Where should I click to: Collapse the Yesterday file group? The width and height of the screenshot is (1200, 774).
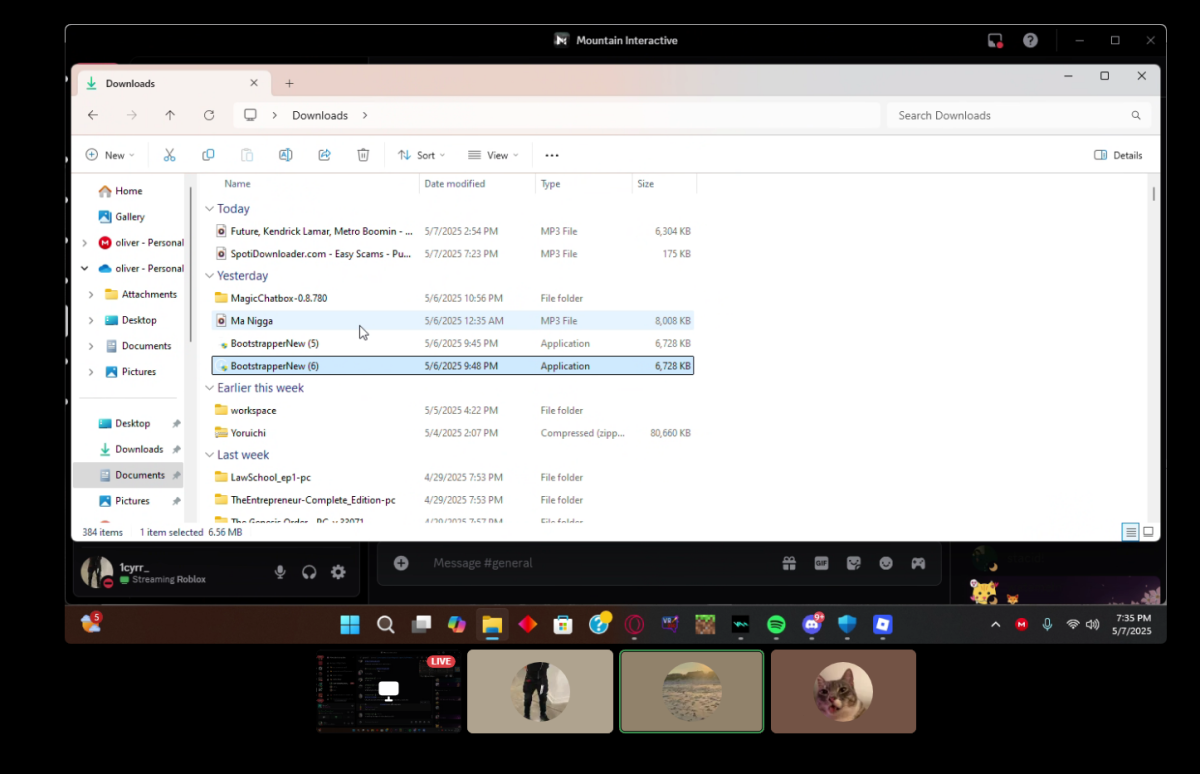pos(209,276)
